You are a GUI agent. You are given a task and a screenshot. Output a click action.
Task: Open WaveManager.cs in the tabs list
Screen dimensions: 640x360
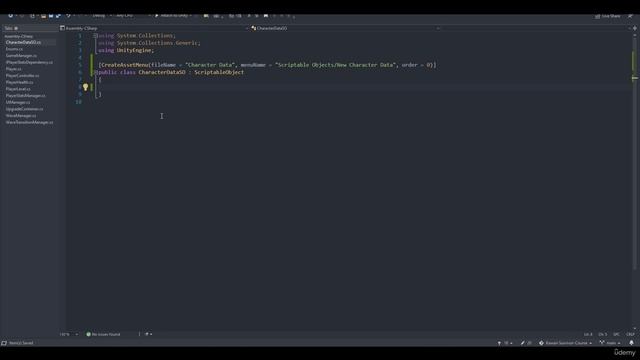click(x=21, y=116)
